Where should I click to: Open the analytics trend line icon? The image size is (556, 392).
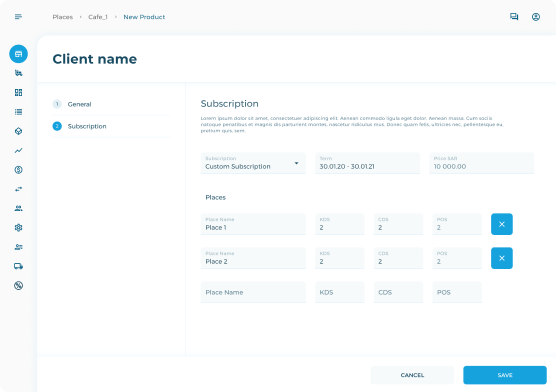click(x=18, y=150)
